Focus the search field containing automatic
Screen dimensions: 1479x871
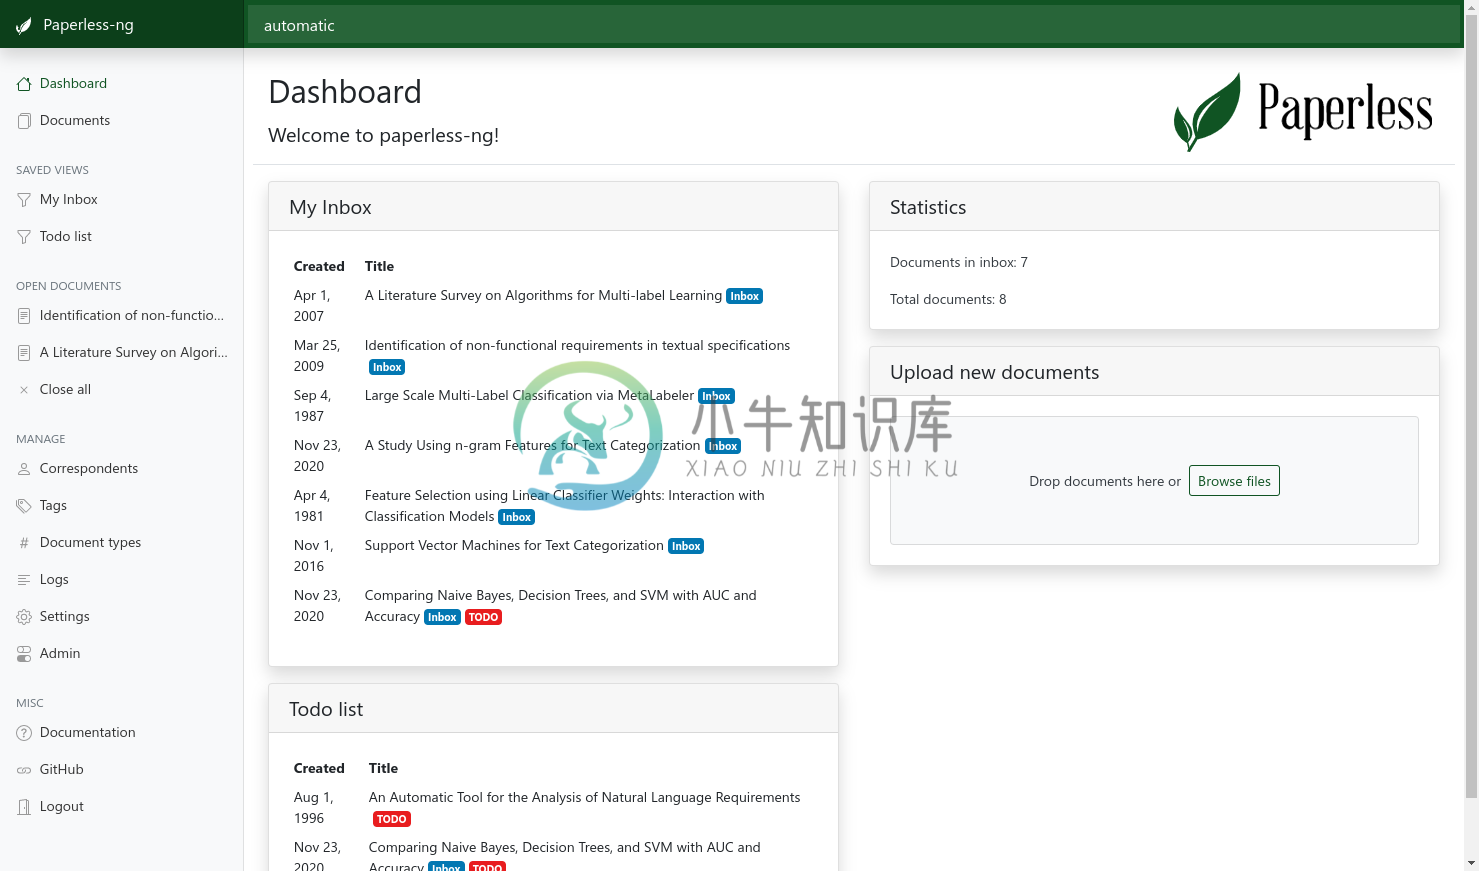click(853, 25)
